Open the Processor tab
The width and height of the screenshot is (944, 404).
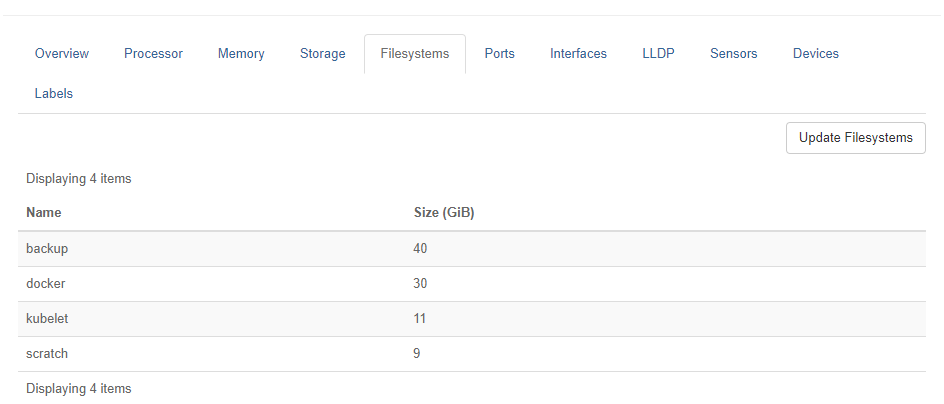(153, 54)
